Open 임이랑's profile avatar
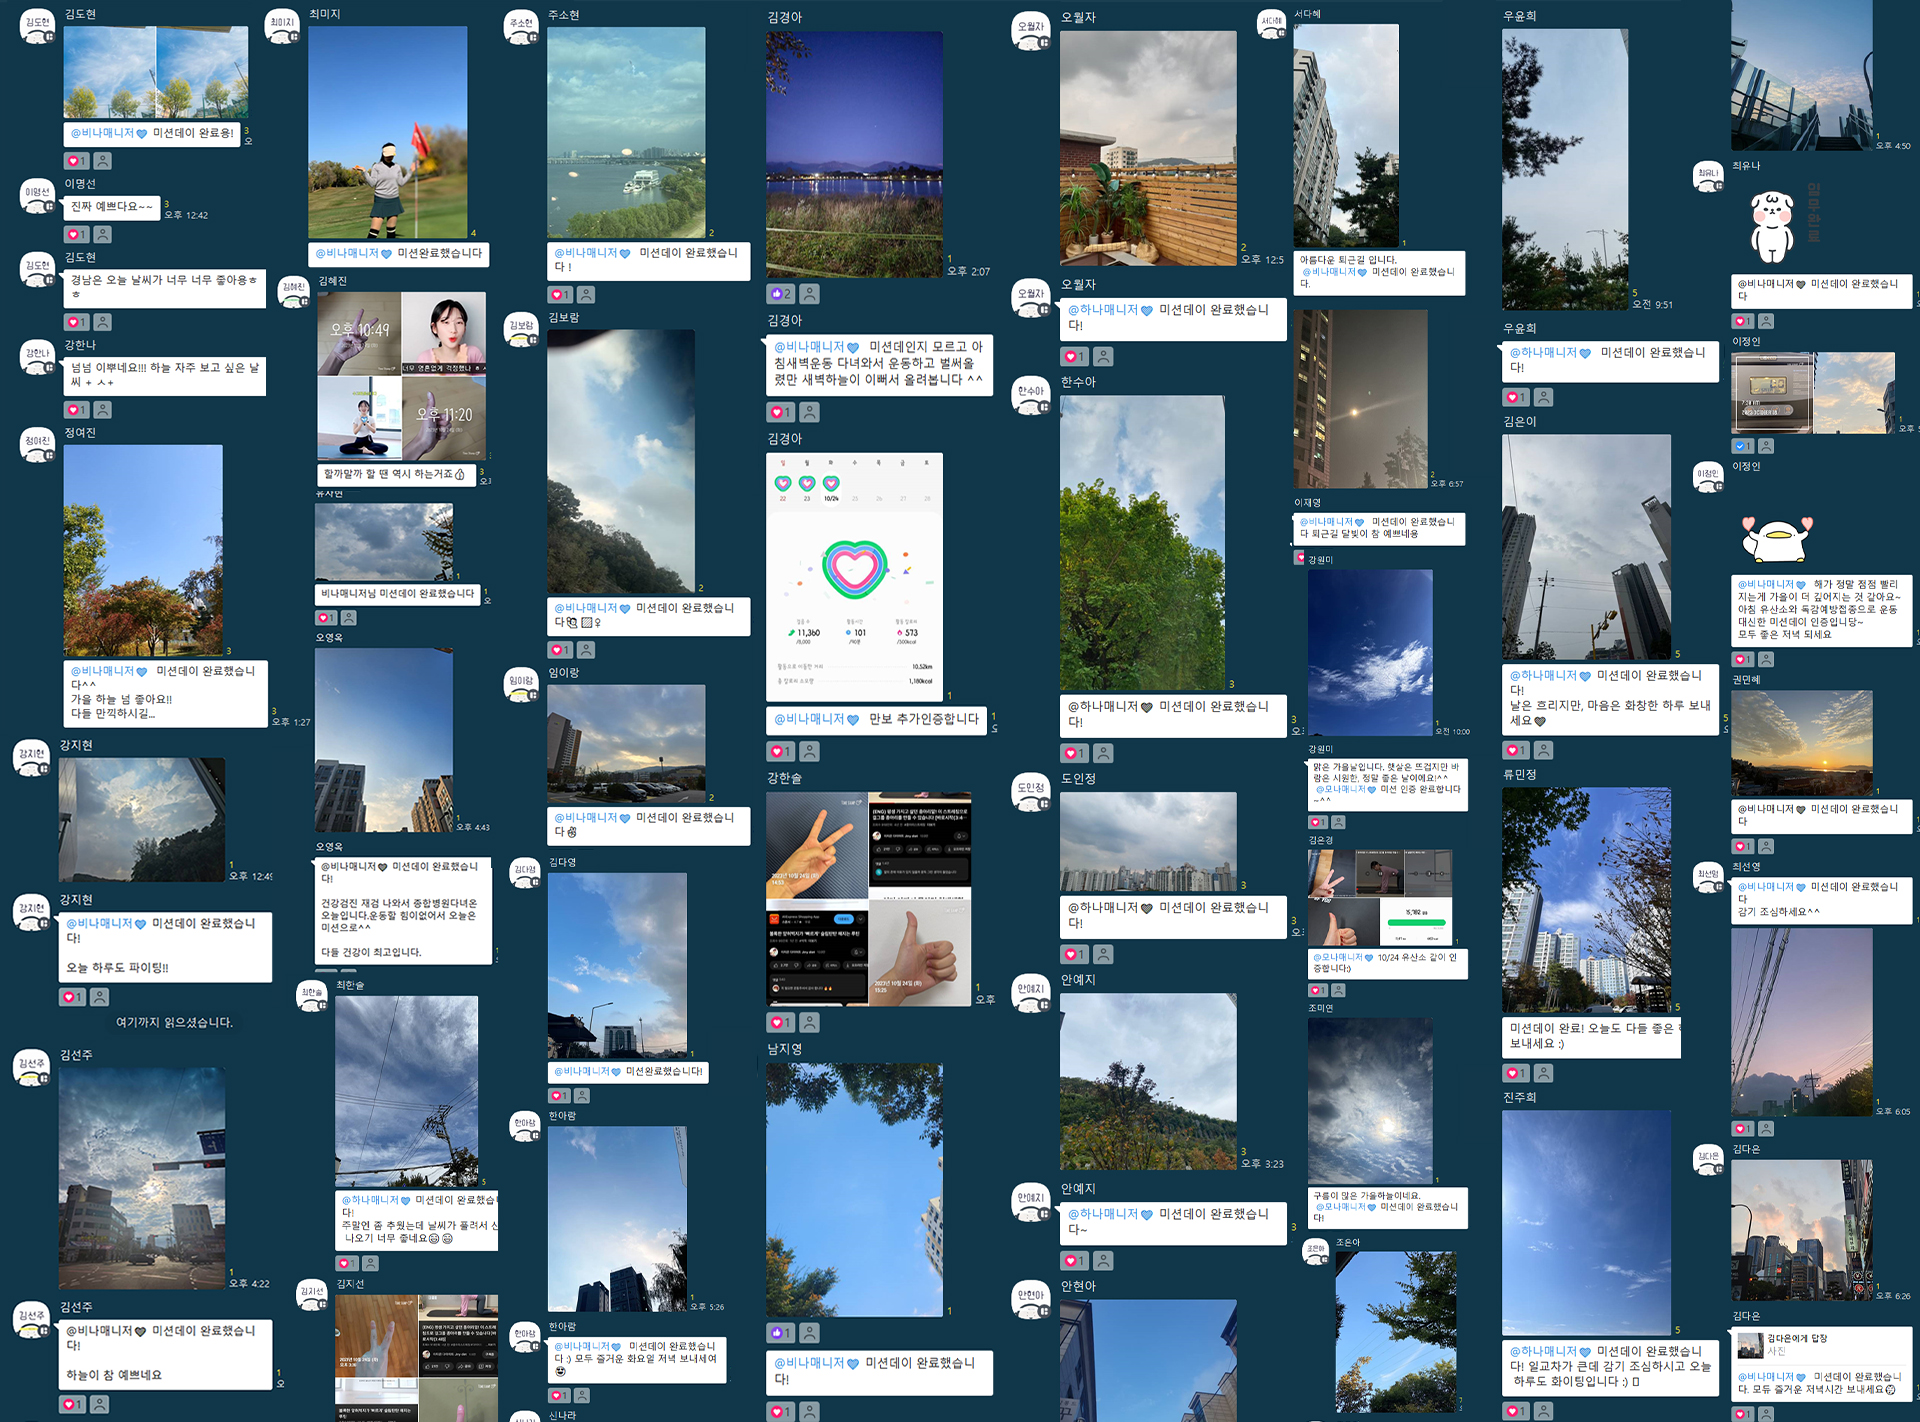 click(x=521, y=684)
